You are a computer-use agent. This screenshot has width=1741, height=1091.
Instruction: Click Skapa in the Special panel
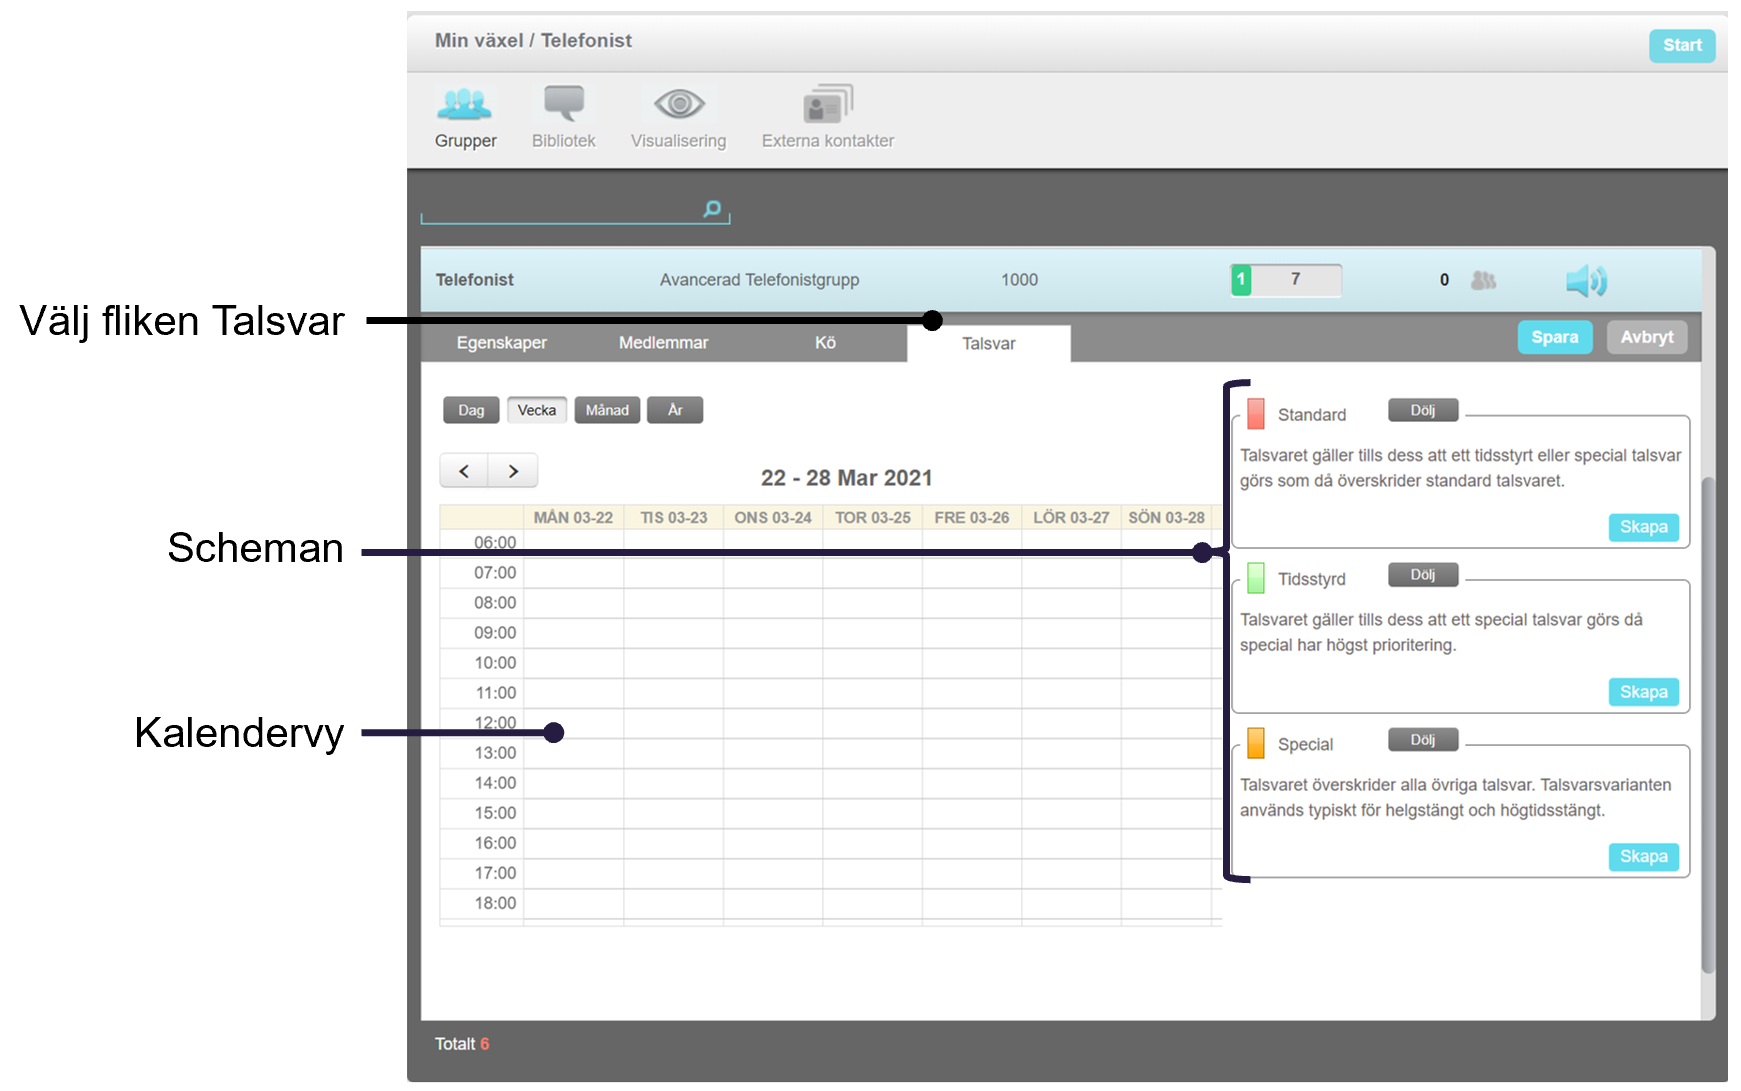point(1644,856)
